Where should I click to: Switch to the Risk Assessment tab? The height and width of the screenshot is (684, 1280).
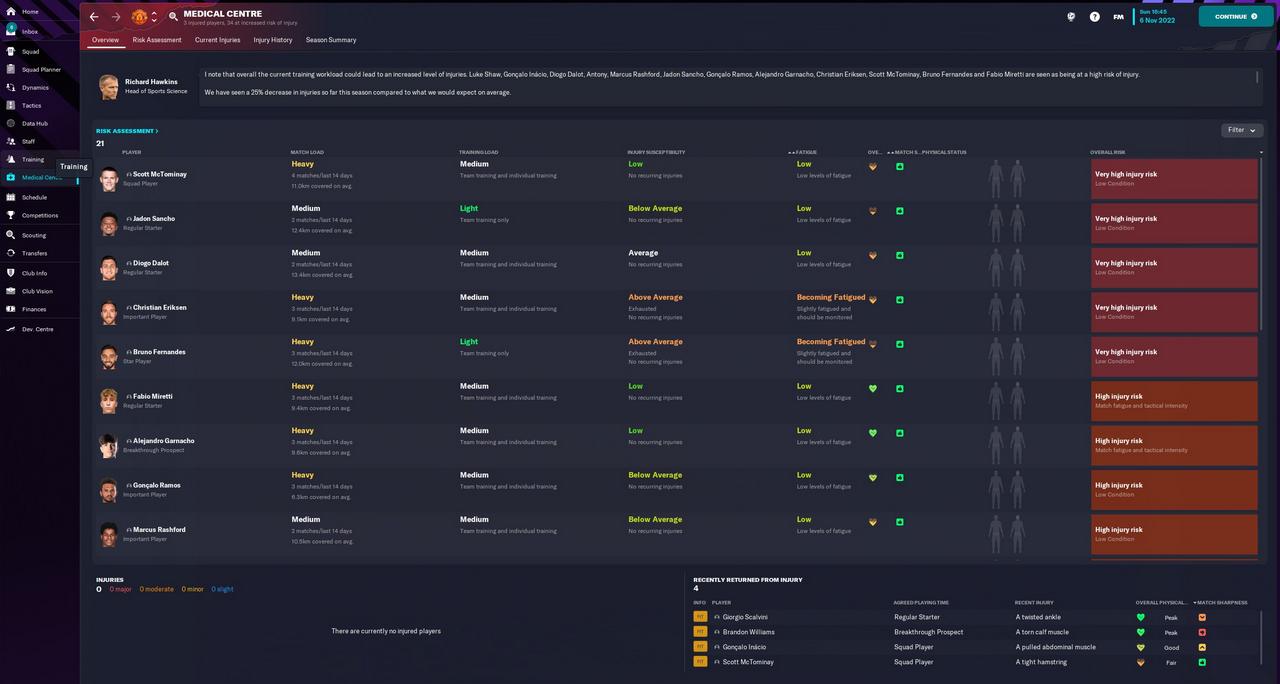[x=157, y=40]
